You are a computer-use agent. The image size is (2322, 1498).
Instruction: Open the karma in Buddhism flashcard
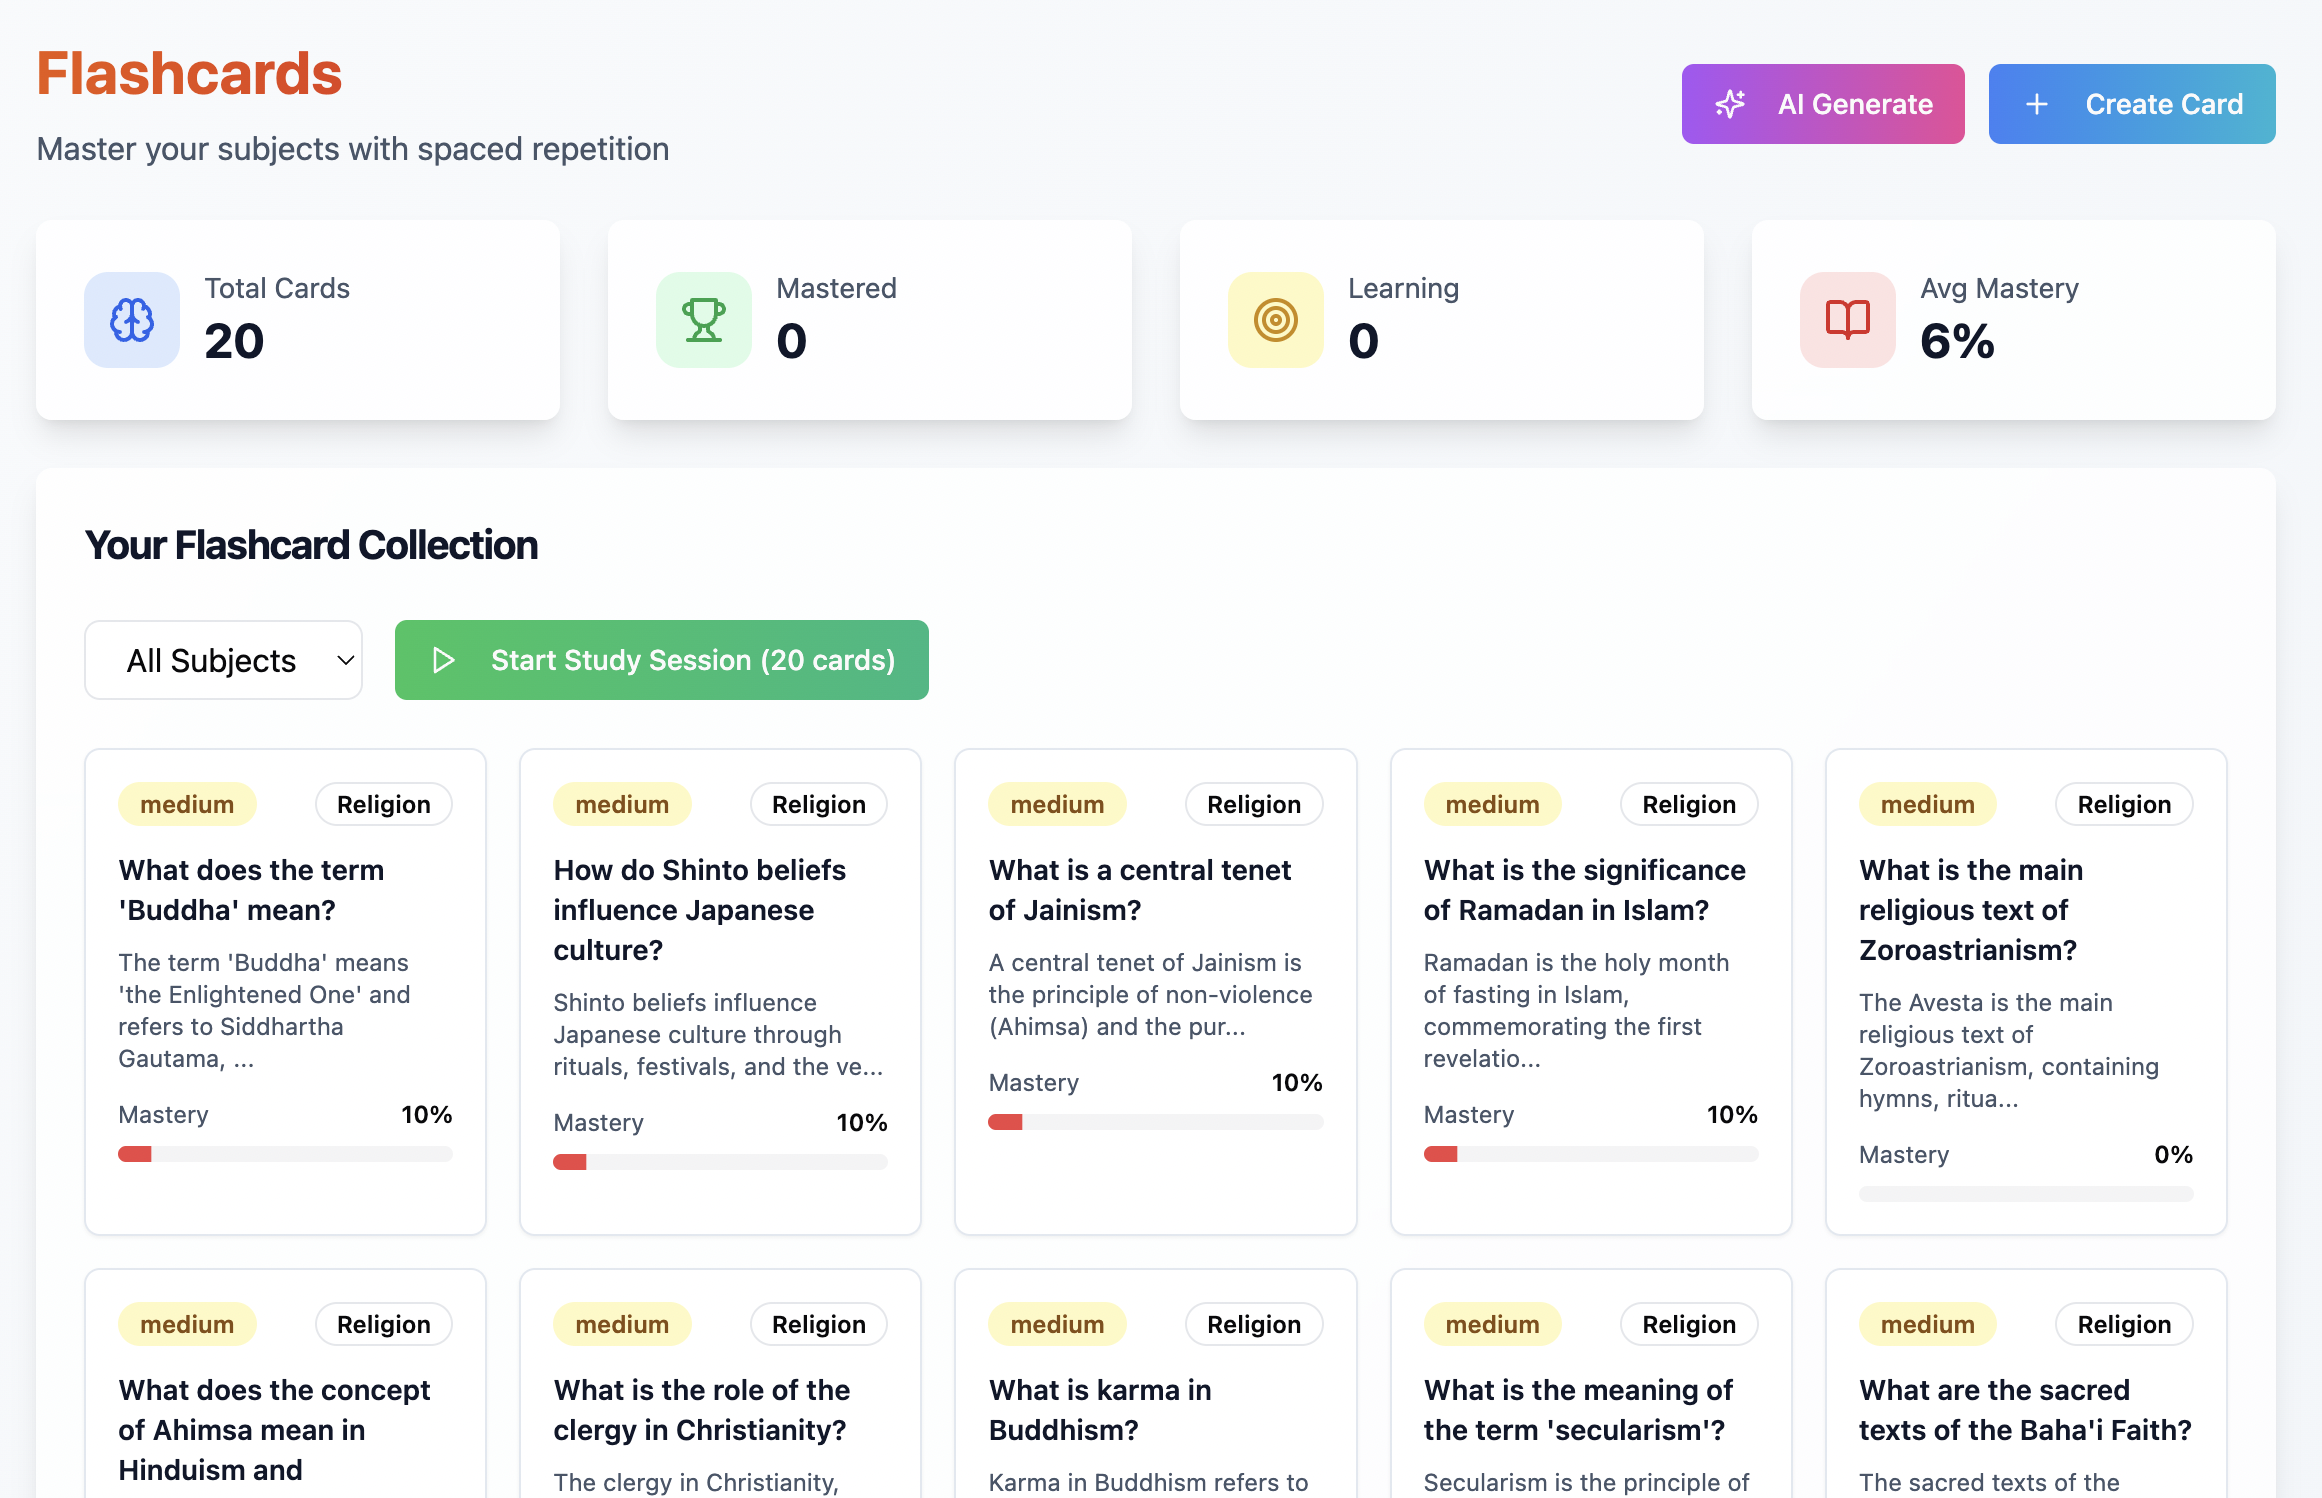(1100, 1409)
